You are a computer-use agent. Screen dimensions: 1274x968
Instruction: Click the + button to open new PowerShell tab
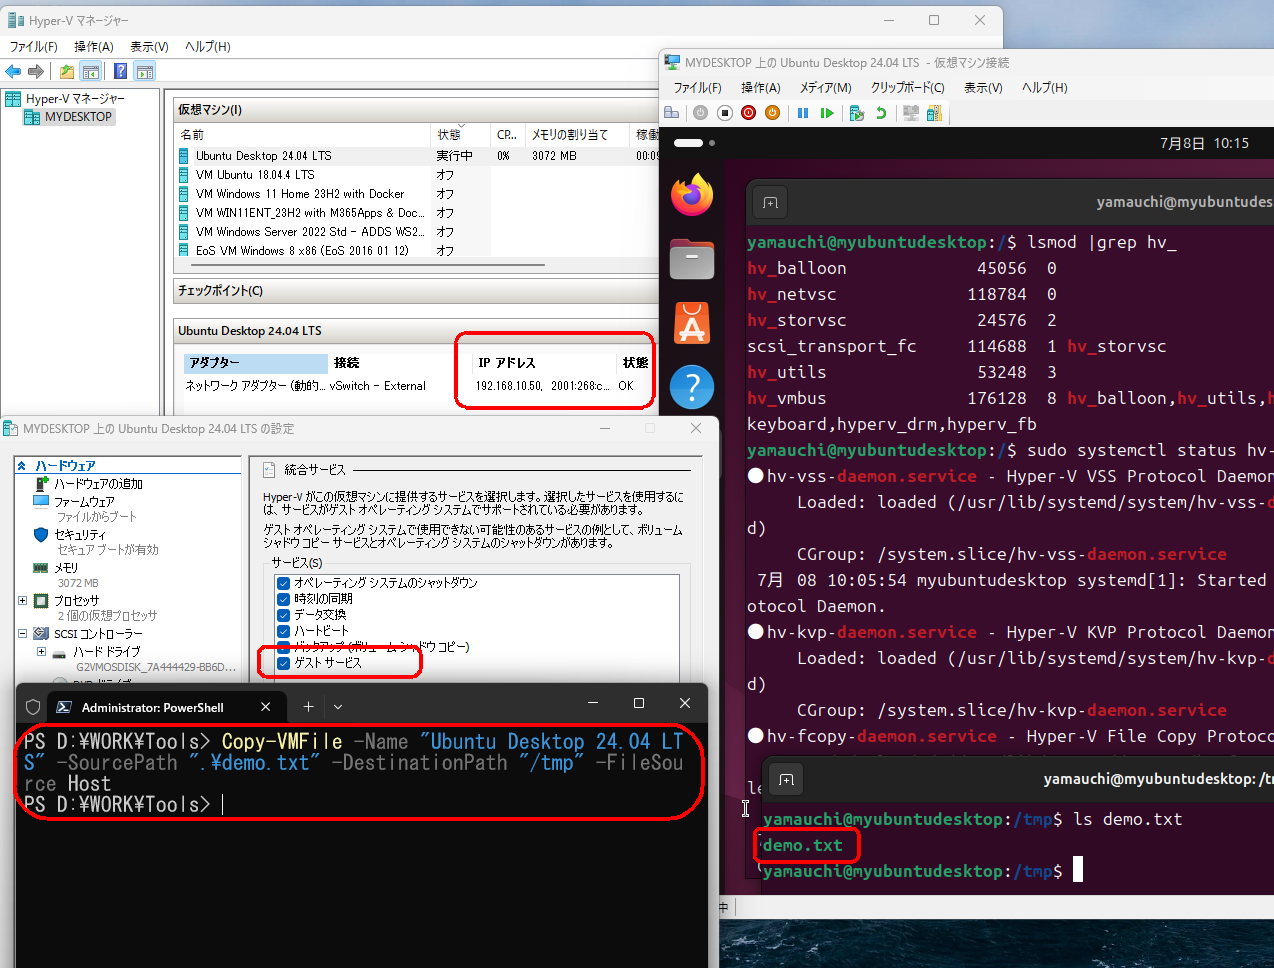pyautogui.click(x=308, y=707)
